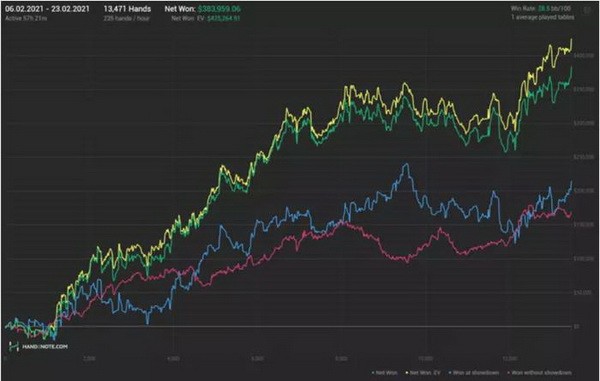Open the 06.02.2021 - 23.02.2021 date range

tap(47, 9)
